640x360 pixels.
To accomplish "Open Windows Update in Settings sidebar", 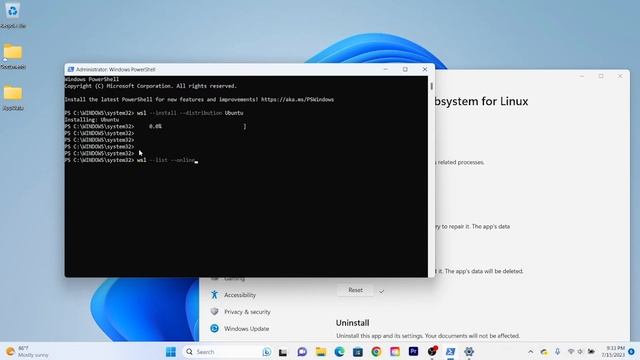I will [246, 328].
